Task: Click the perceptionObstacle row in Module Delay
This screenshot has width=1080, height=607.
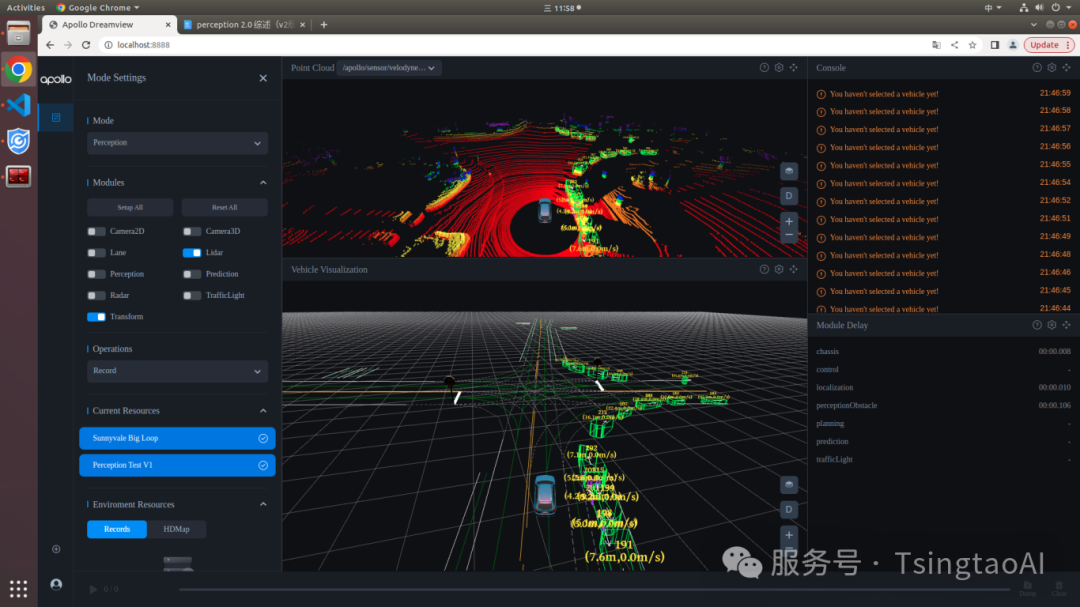Action: (x=944, y=405)
